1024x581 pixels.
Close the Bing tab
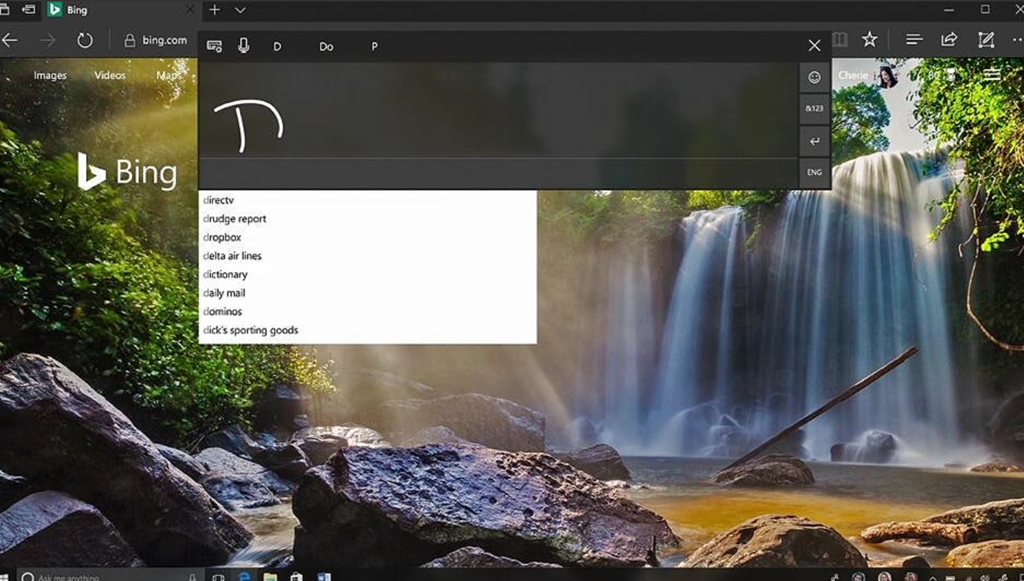(190, 10)
